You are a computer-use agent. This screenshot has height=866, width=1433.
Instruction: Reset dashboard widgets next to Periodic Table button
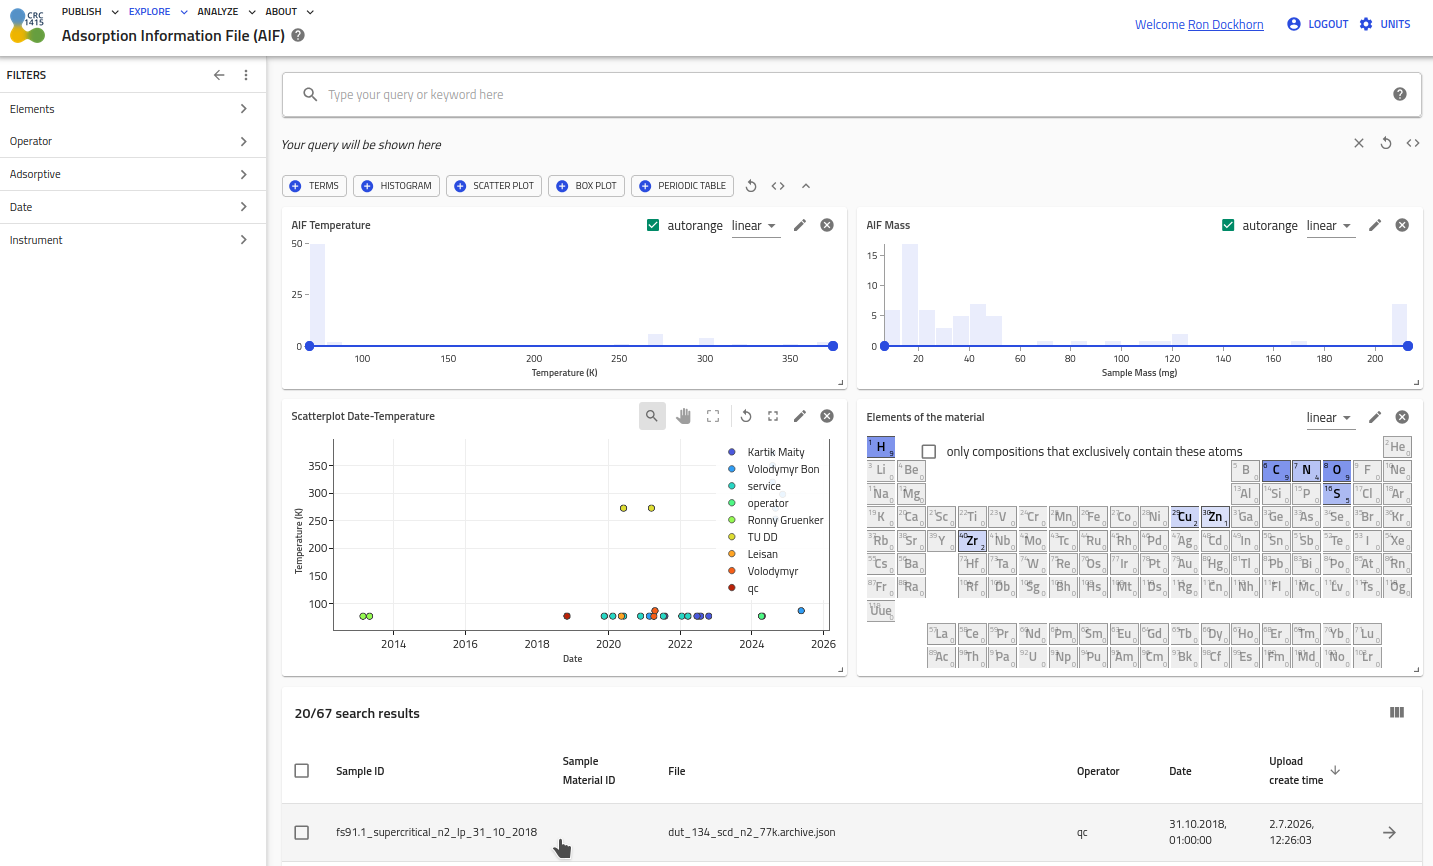point(751,186)
